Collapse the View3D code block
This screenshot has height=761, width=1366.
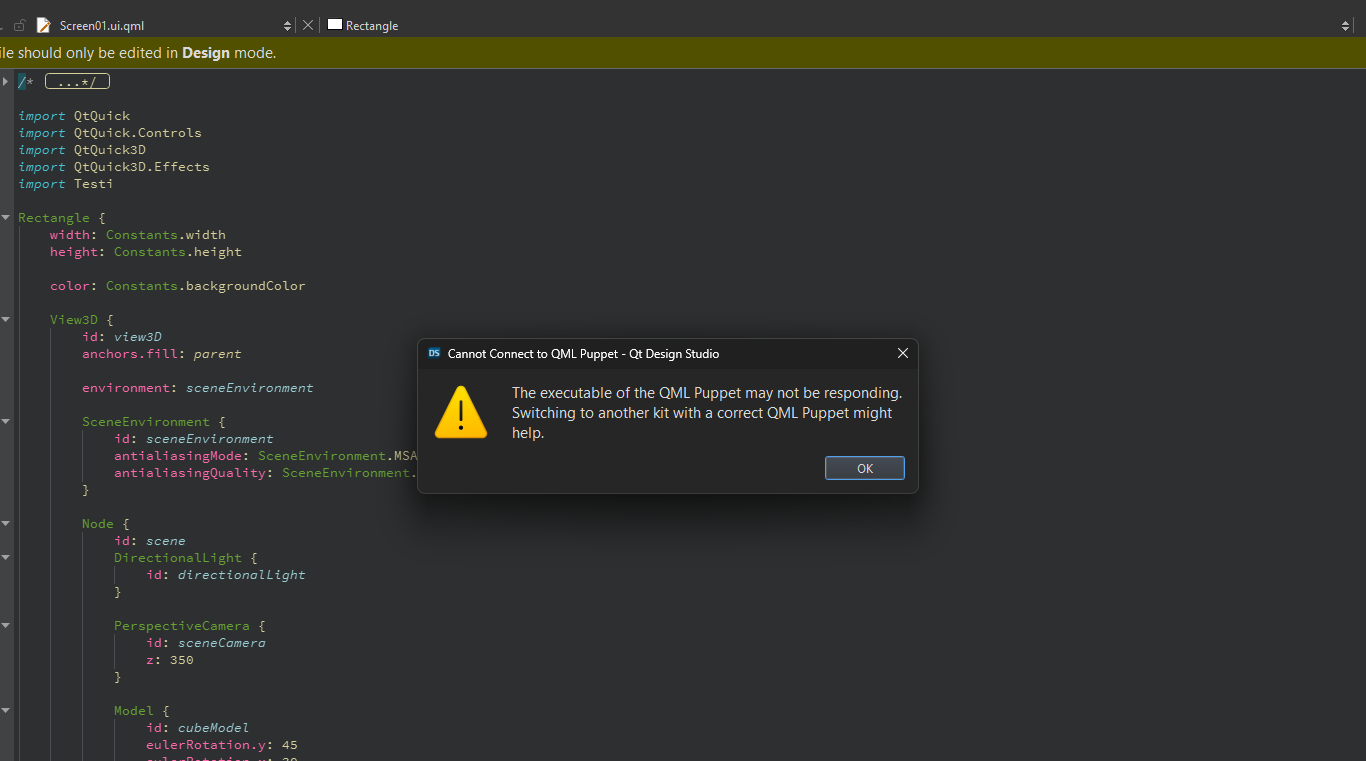tap(6, 319)
